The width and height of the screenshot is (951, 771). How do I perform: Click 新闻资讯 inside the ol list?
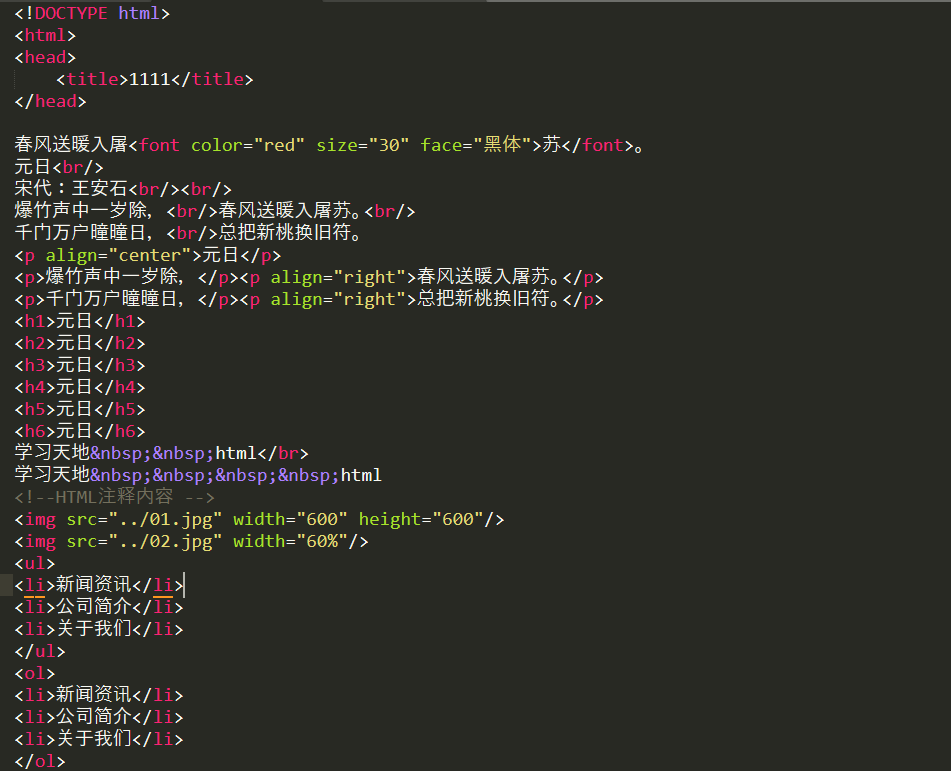[x=93, y=695]
